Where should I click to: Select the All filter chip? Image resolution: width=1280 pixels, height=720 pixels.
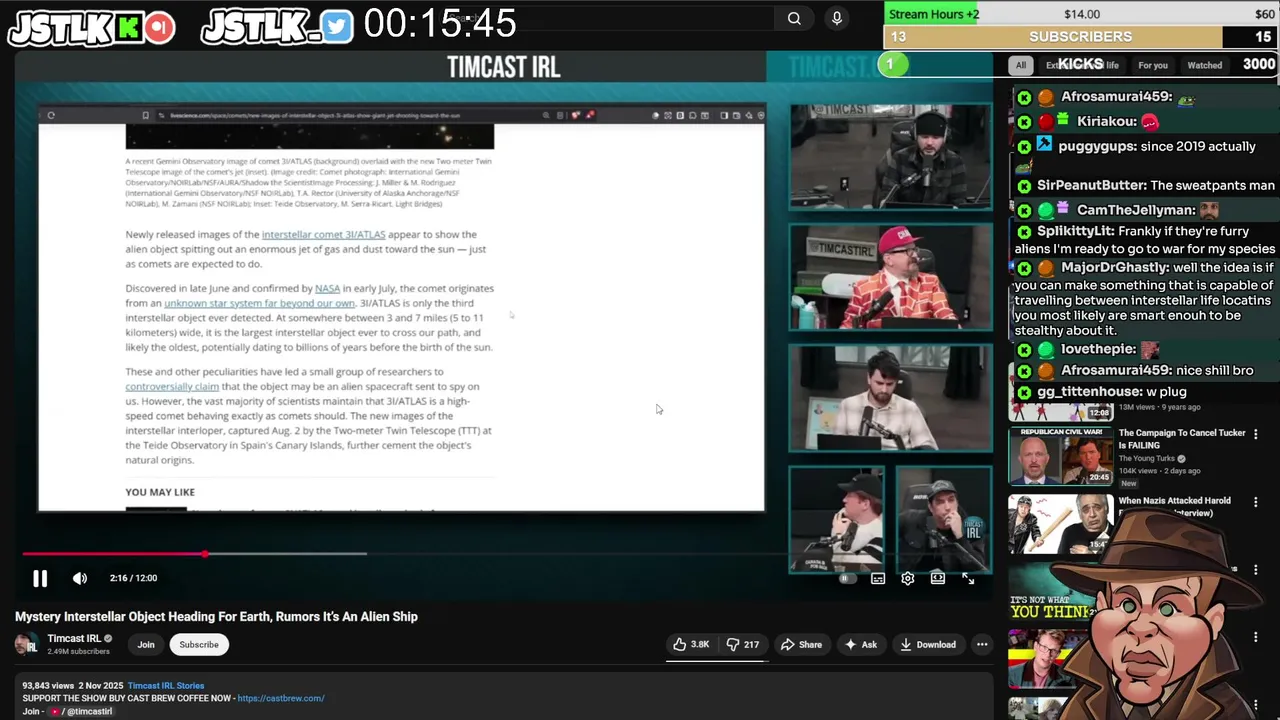tap(1021, 65)
